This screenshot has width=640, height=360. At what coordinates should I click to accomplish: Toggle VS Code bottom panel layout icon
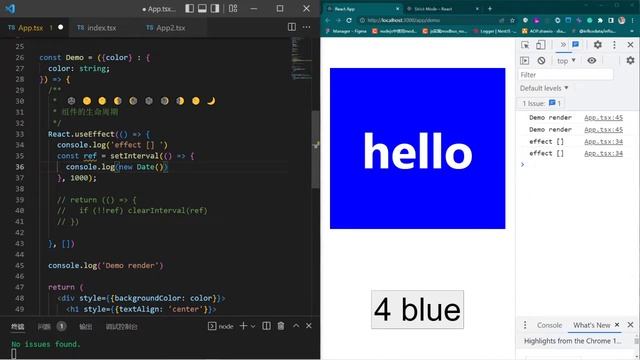point(202,9)
